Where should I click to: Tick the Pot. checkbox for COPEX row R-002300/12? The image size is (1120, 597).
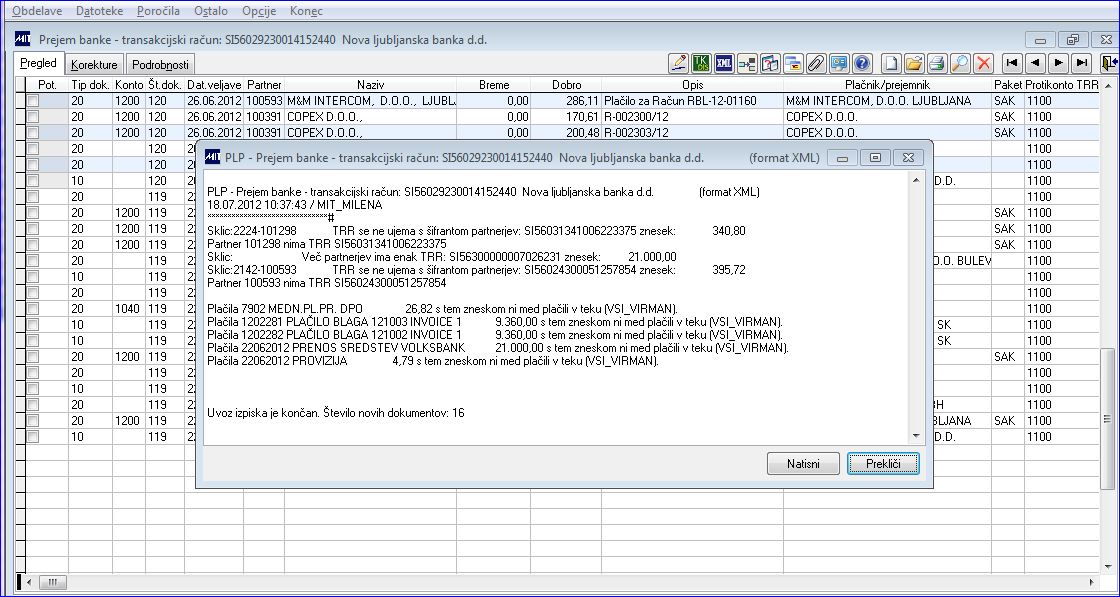(x=33, y=117)
